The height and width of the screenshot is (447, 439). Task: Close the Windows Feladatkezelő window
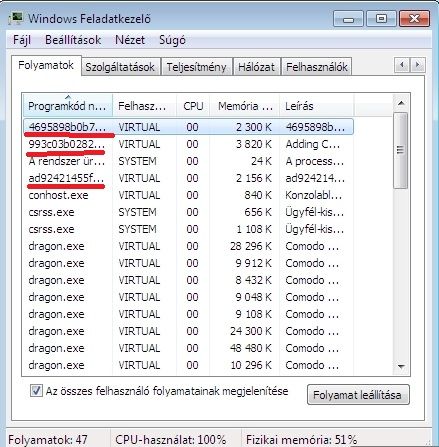[x=414, y=19]
